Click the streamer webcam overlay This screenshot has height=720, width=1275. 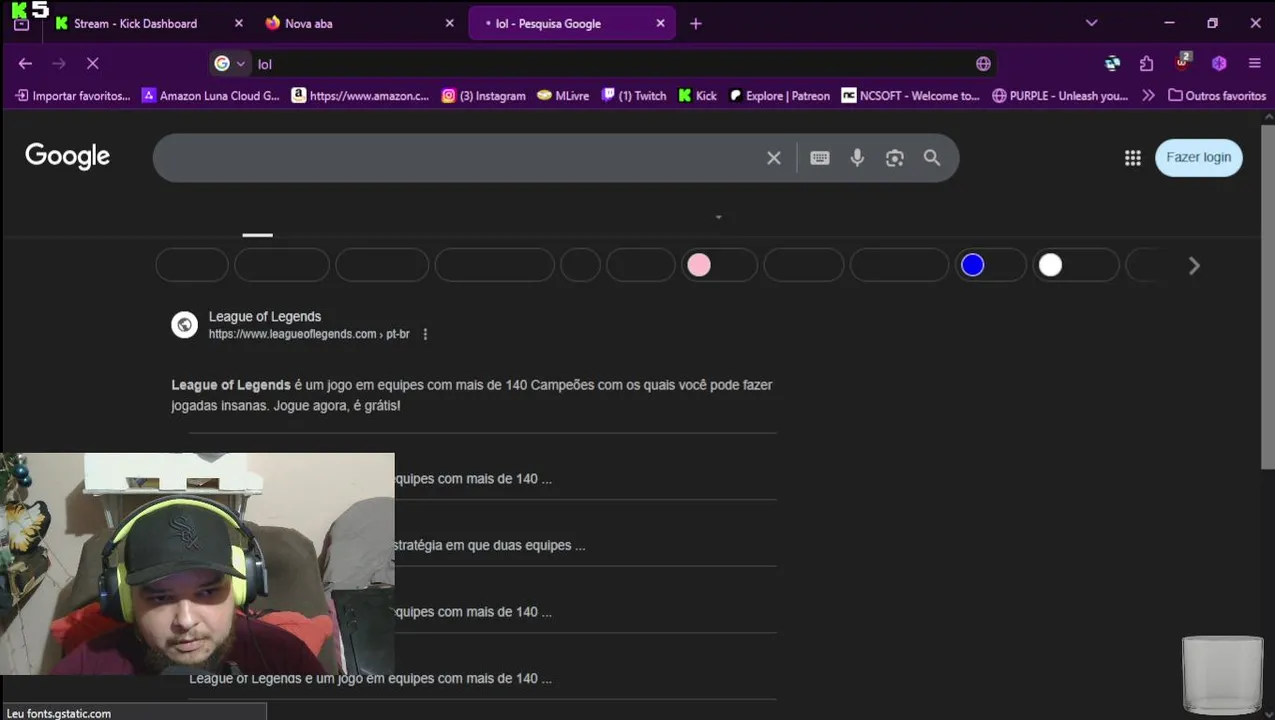click(x=197, y=565)
